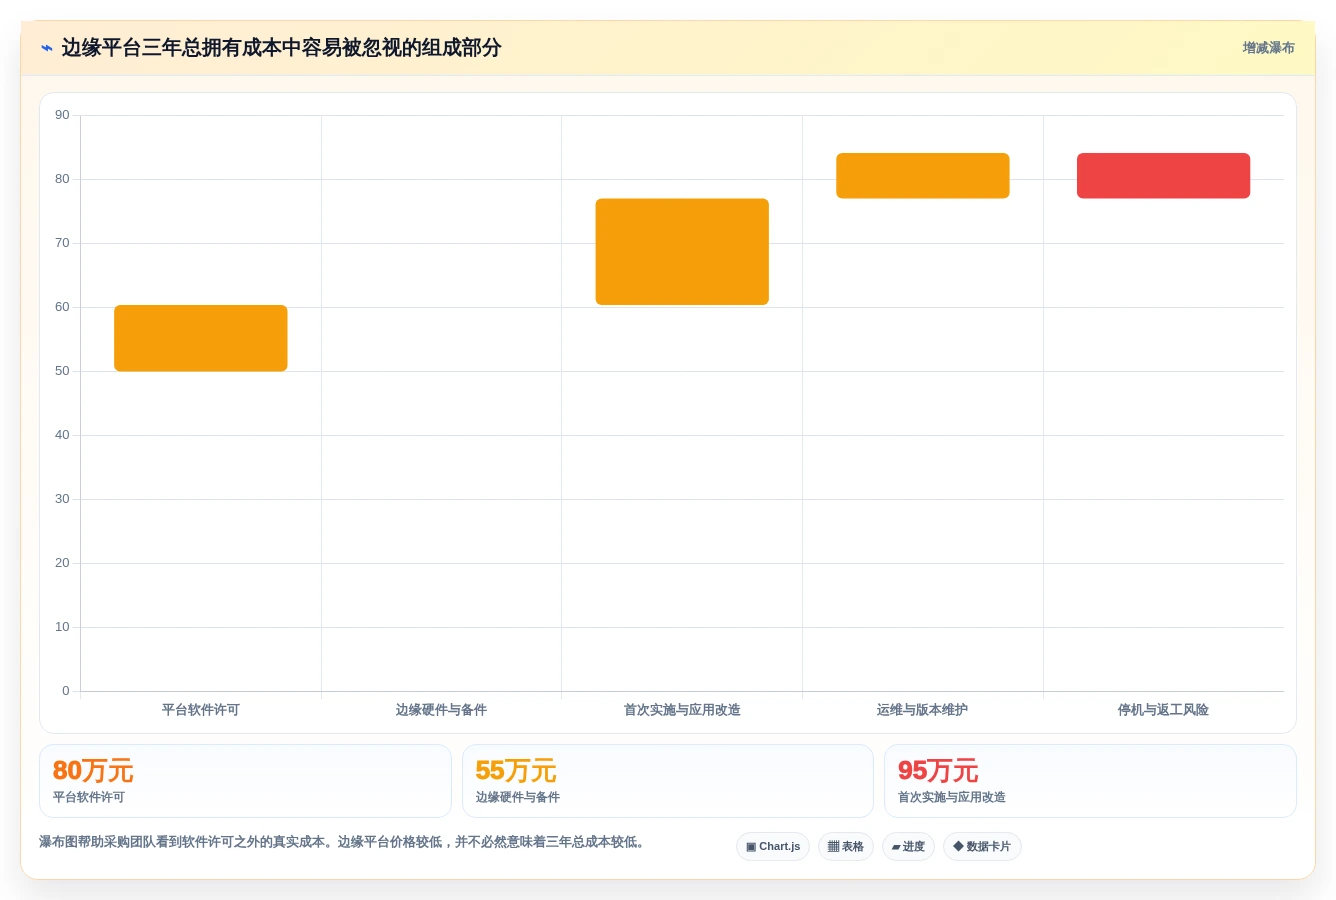Click the red bar above 停机与返工风险
1336x900 pixels.
[x=1163, y=176]
